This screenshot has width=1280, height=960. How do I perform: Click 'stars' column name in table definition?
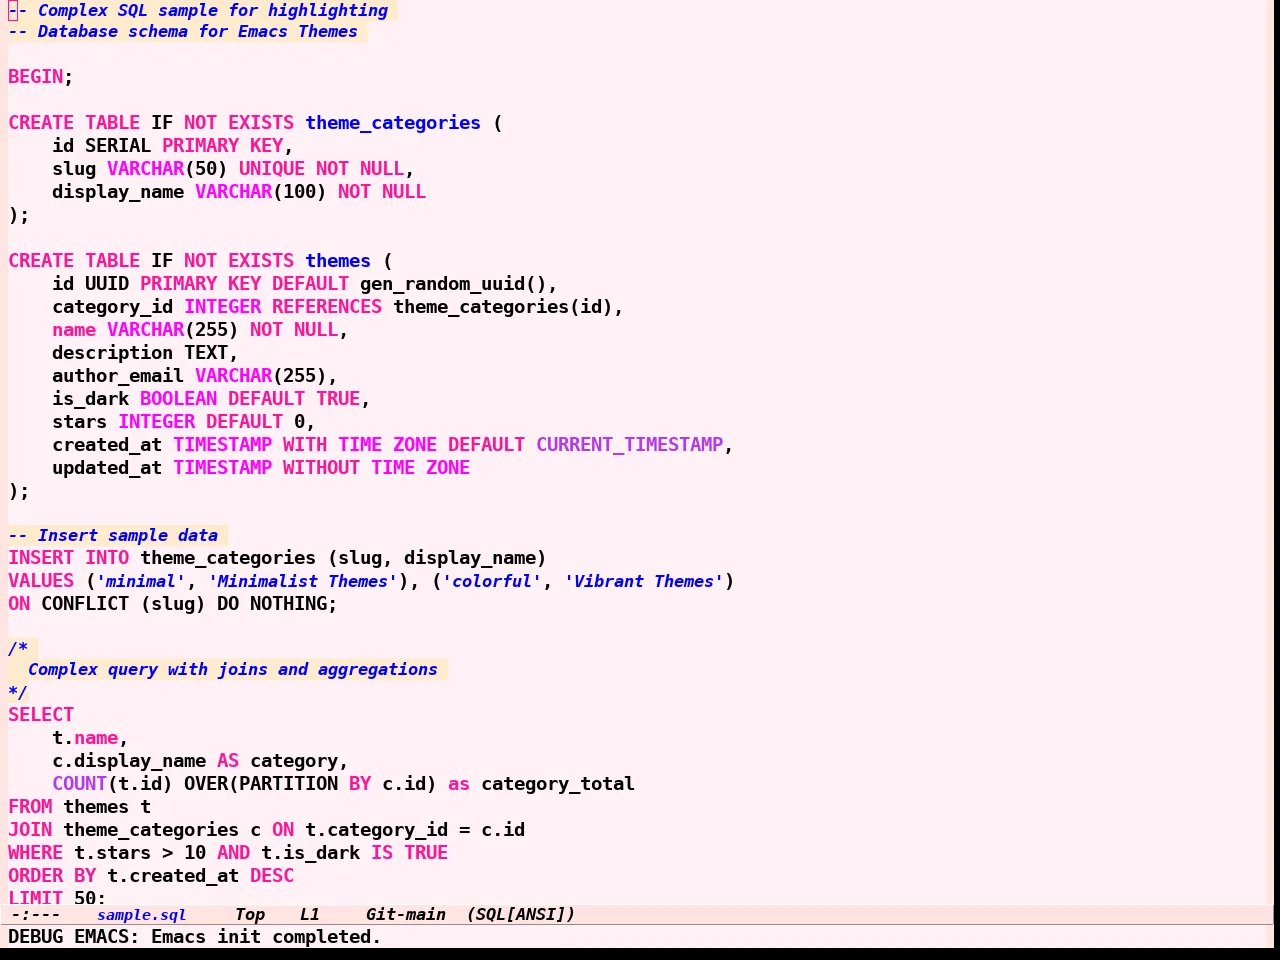point(80,422)
